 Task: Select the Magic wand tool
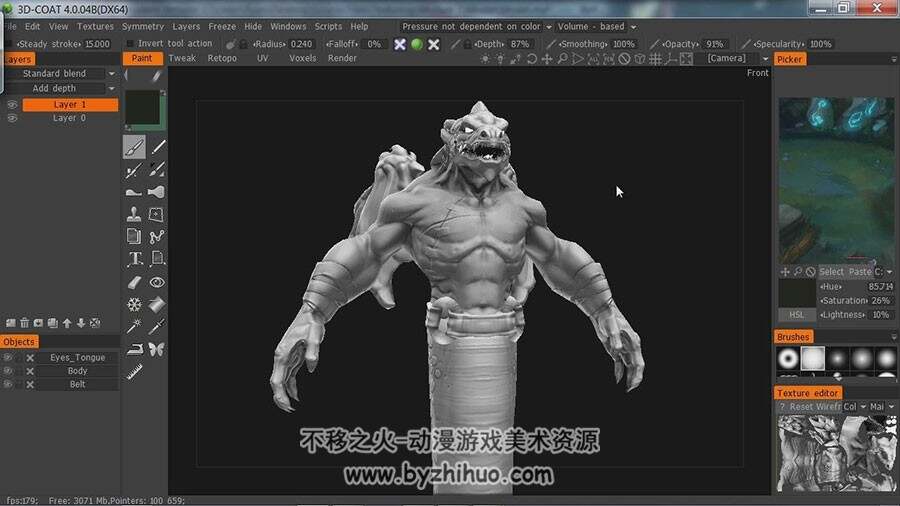pos(134,326)
